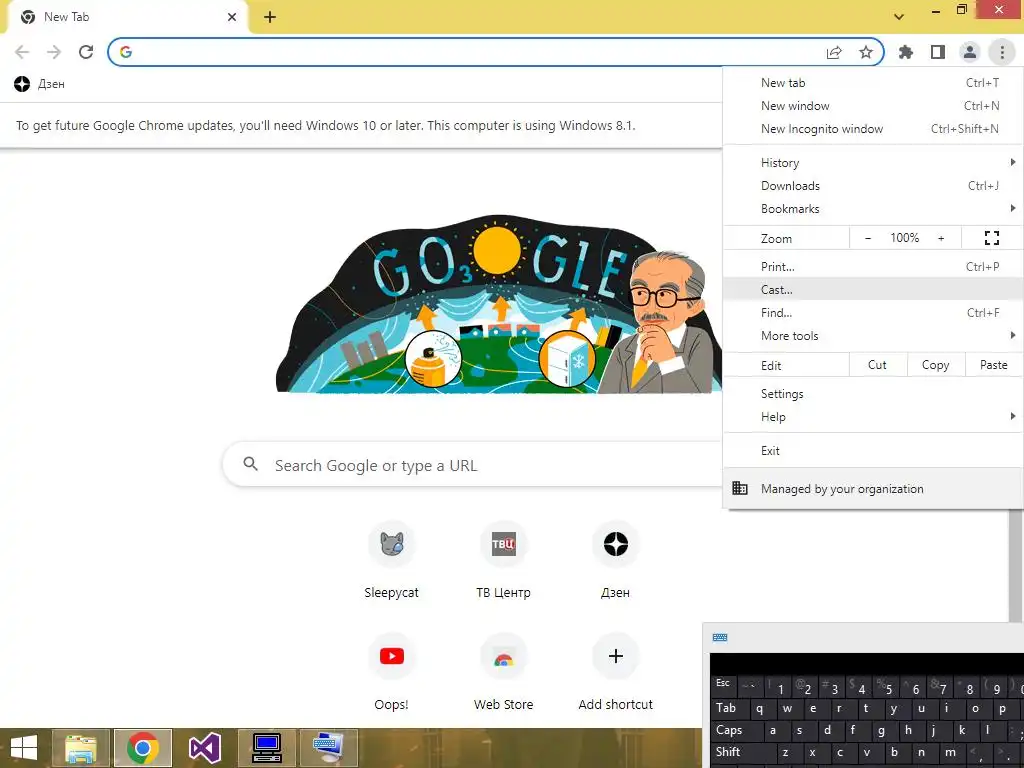
Task: Choose Find... from the menu
Action: tap(873, 312)
